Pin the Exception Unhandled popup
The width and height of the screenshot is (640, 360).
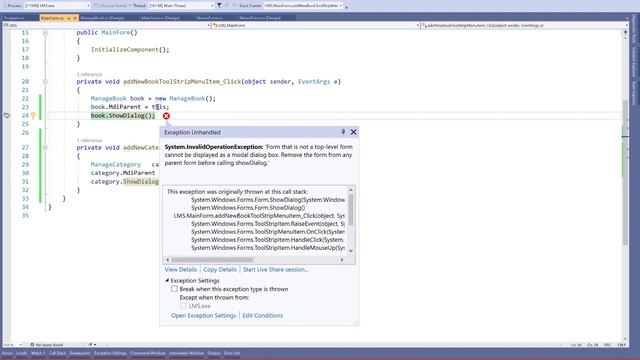pos(343,132)
